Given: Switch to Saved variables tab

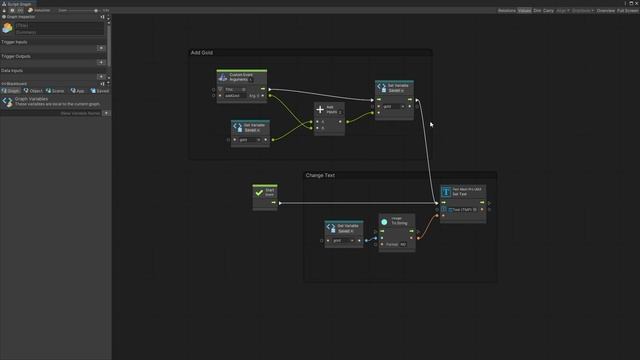Looking at the screenshot, I should click(100, 91).
